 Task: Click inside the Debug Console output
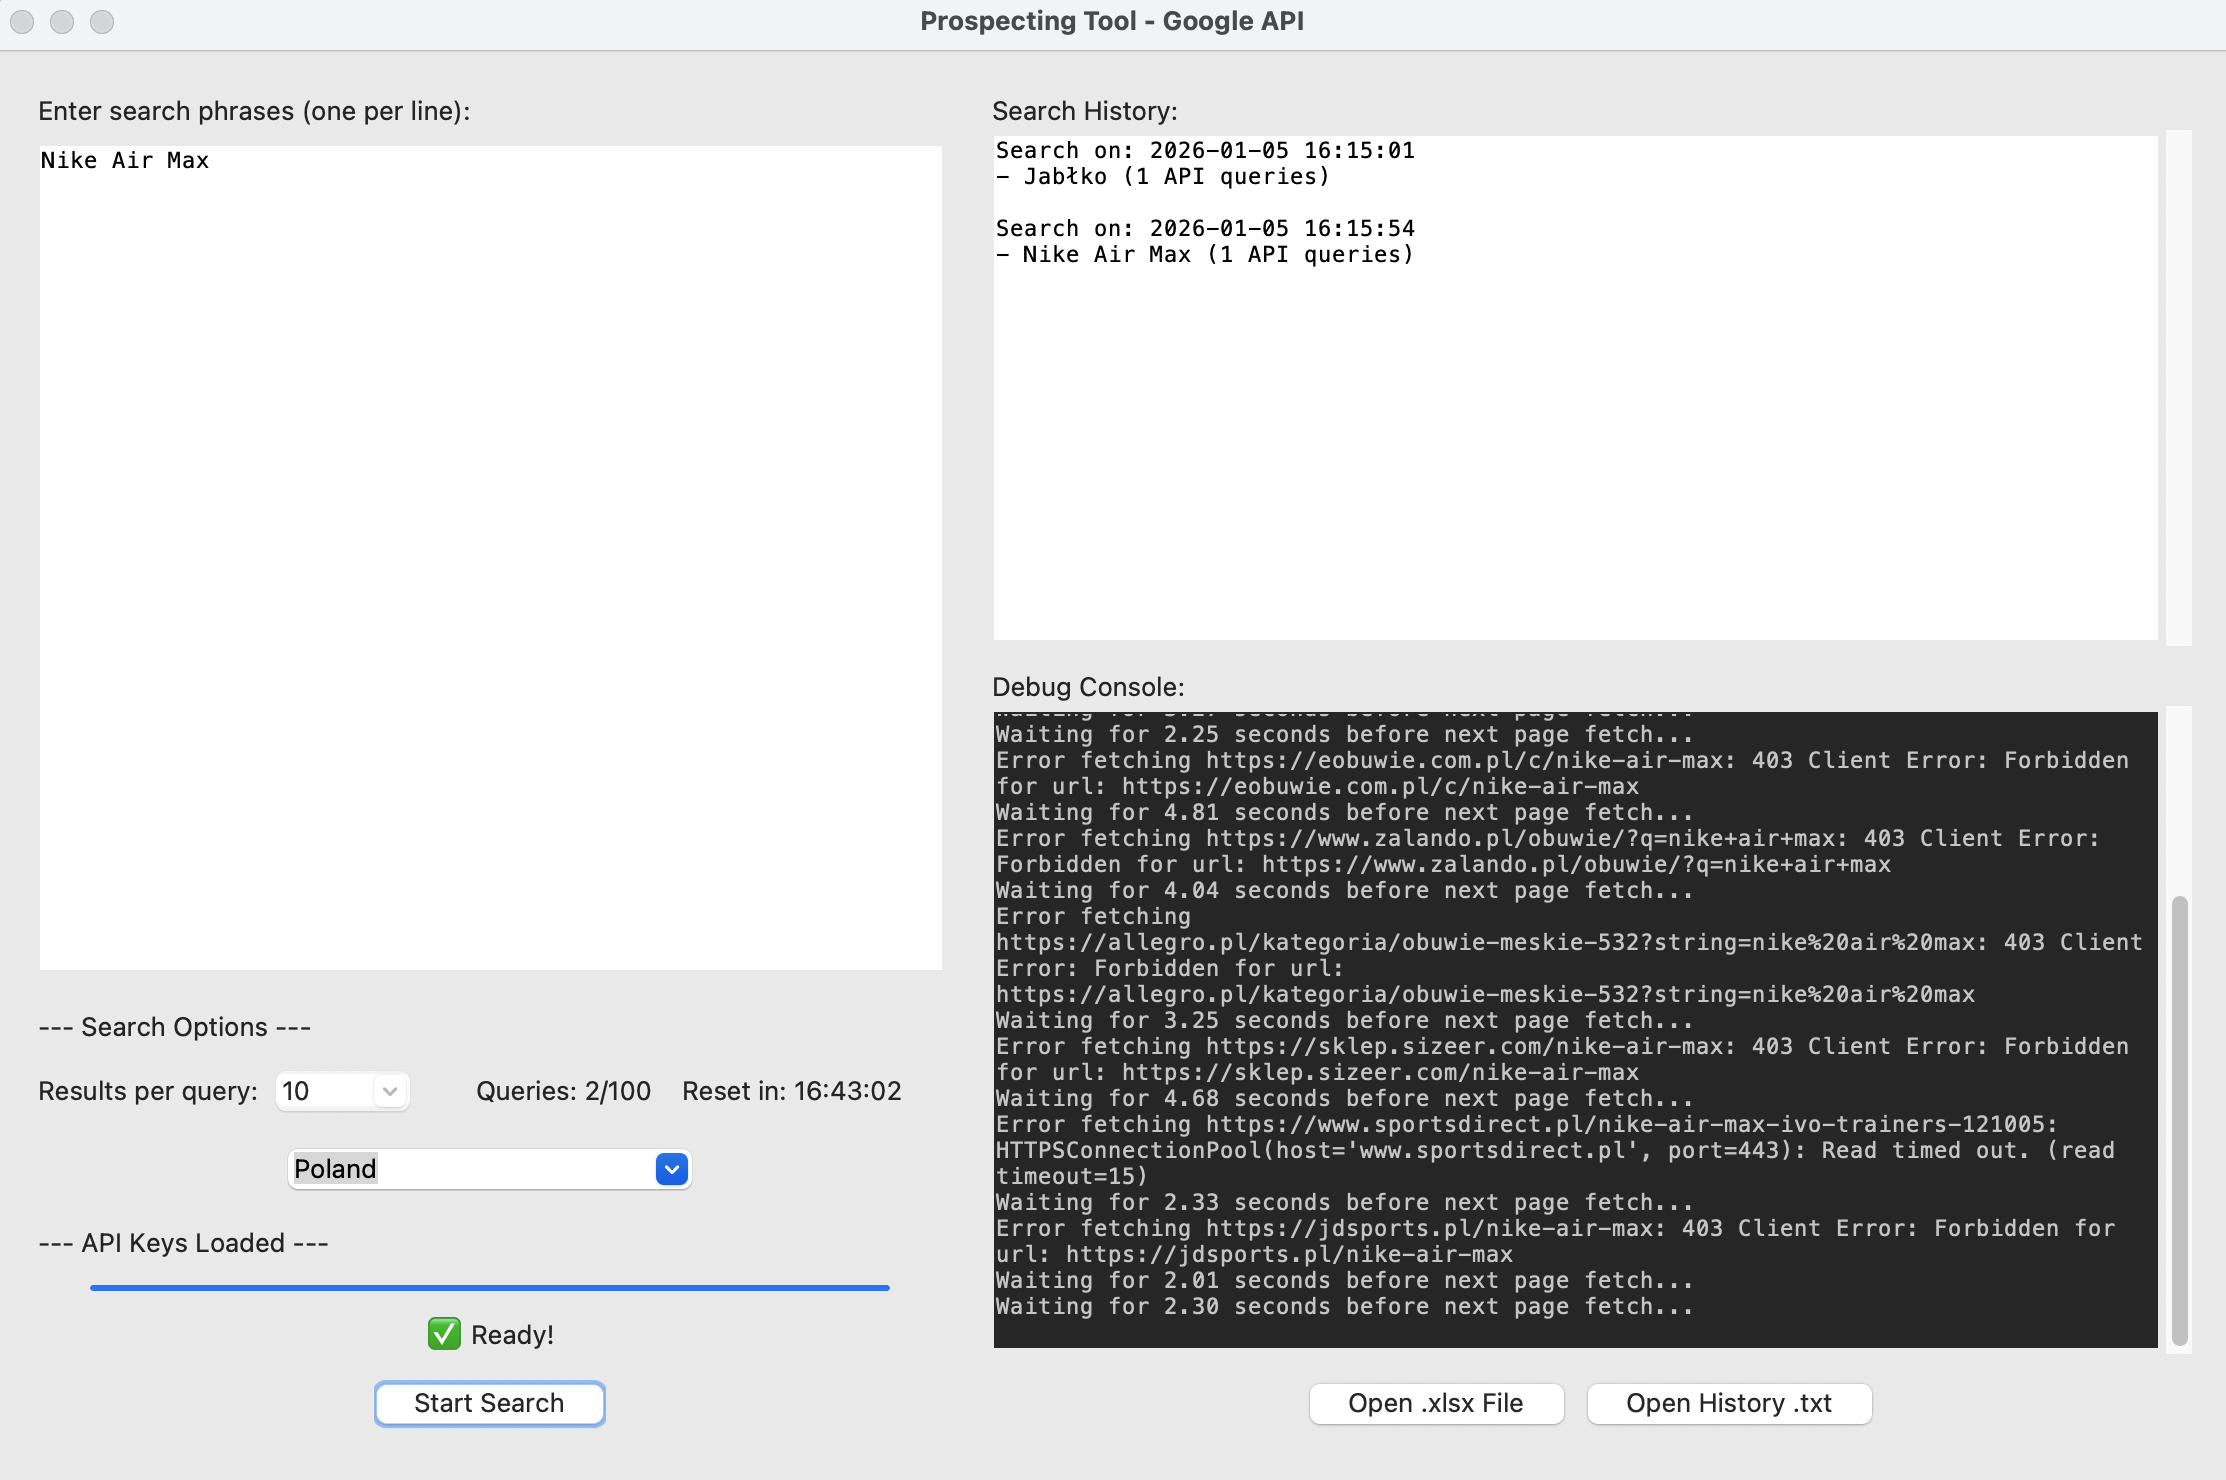point(1575,1030)
